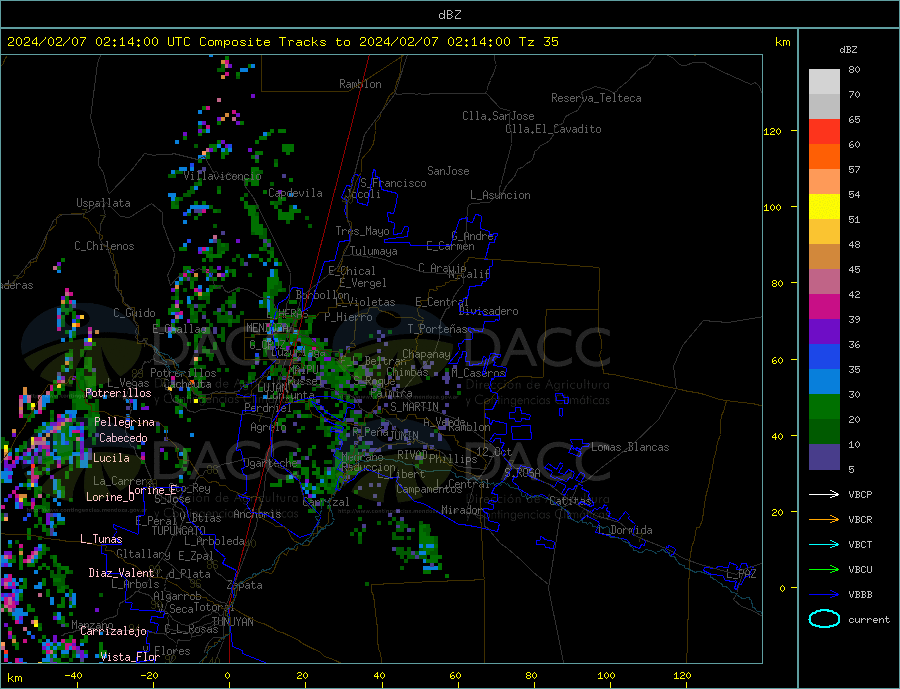Click the S_ROSA label
Screen dimensions: 900x689
(x=522, y=473)
